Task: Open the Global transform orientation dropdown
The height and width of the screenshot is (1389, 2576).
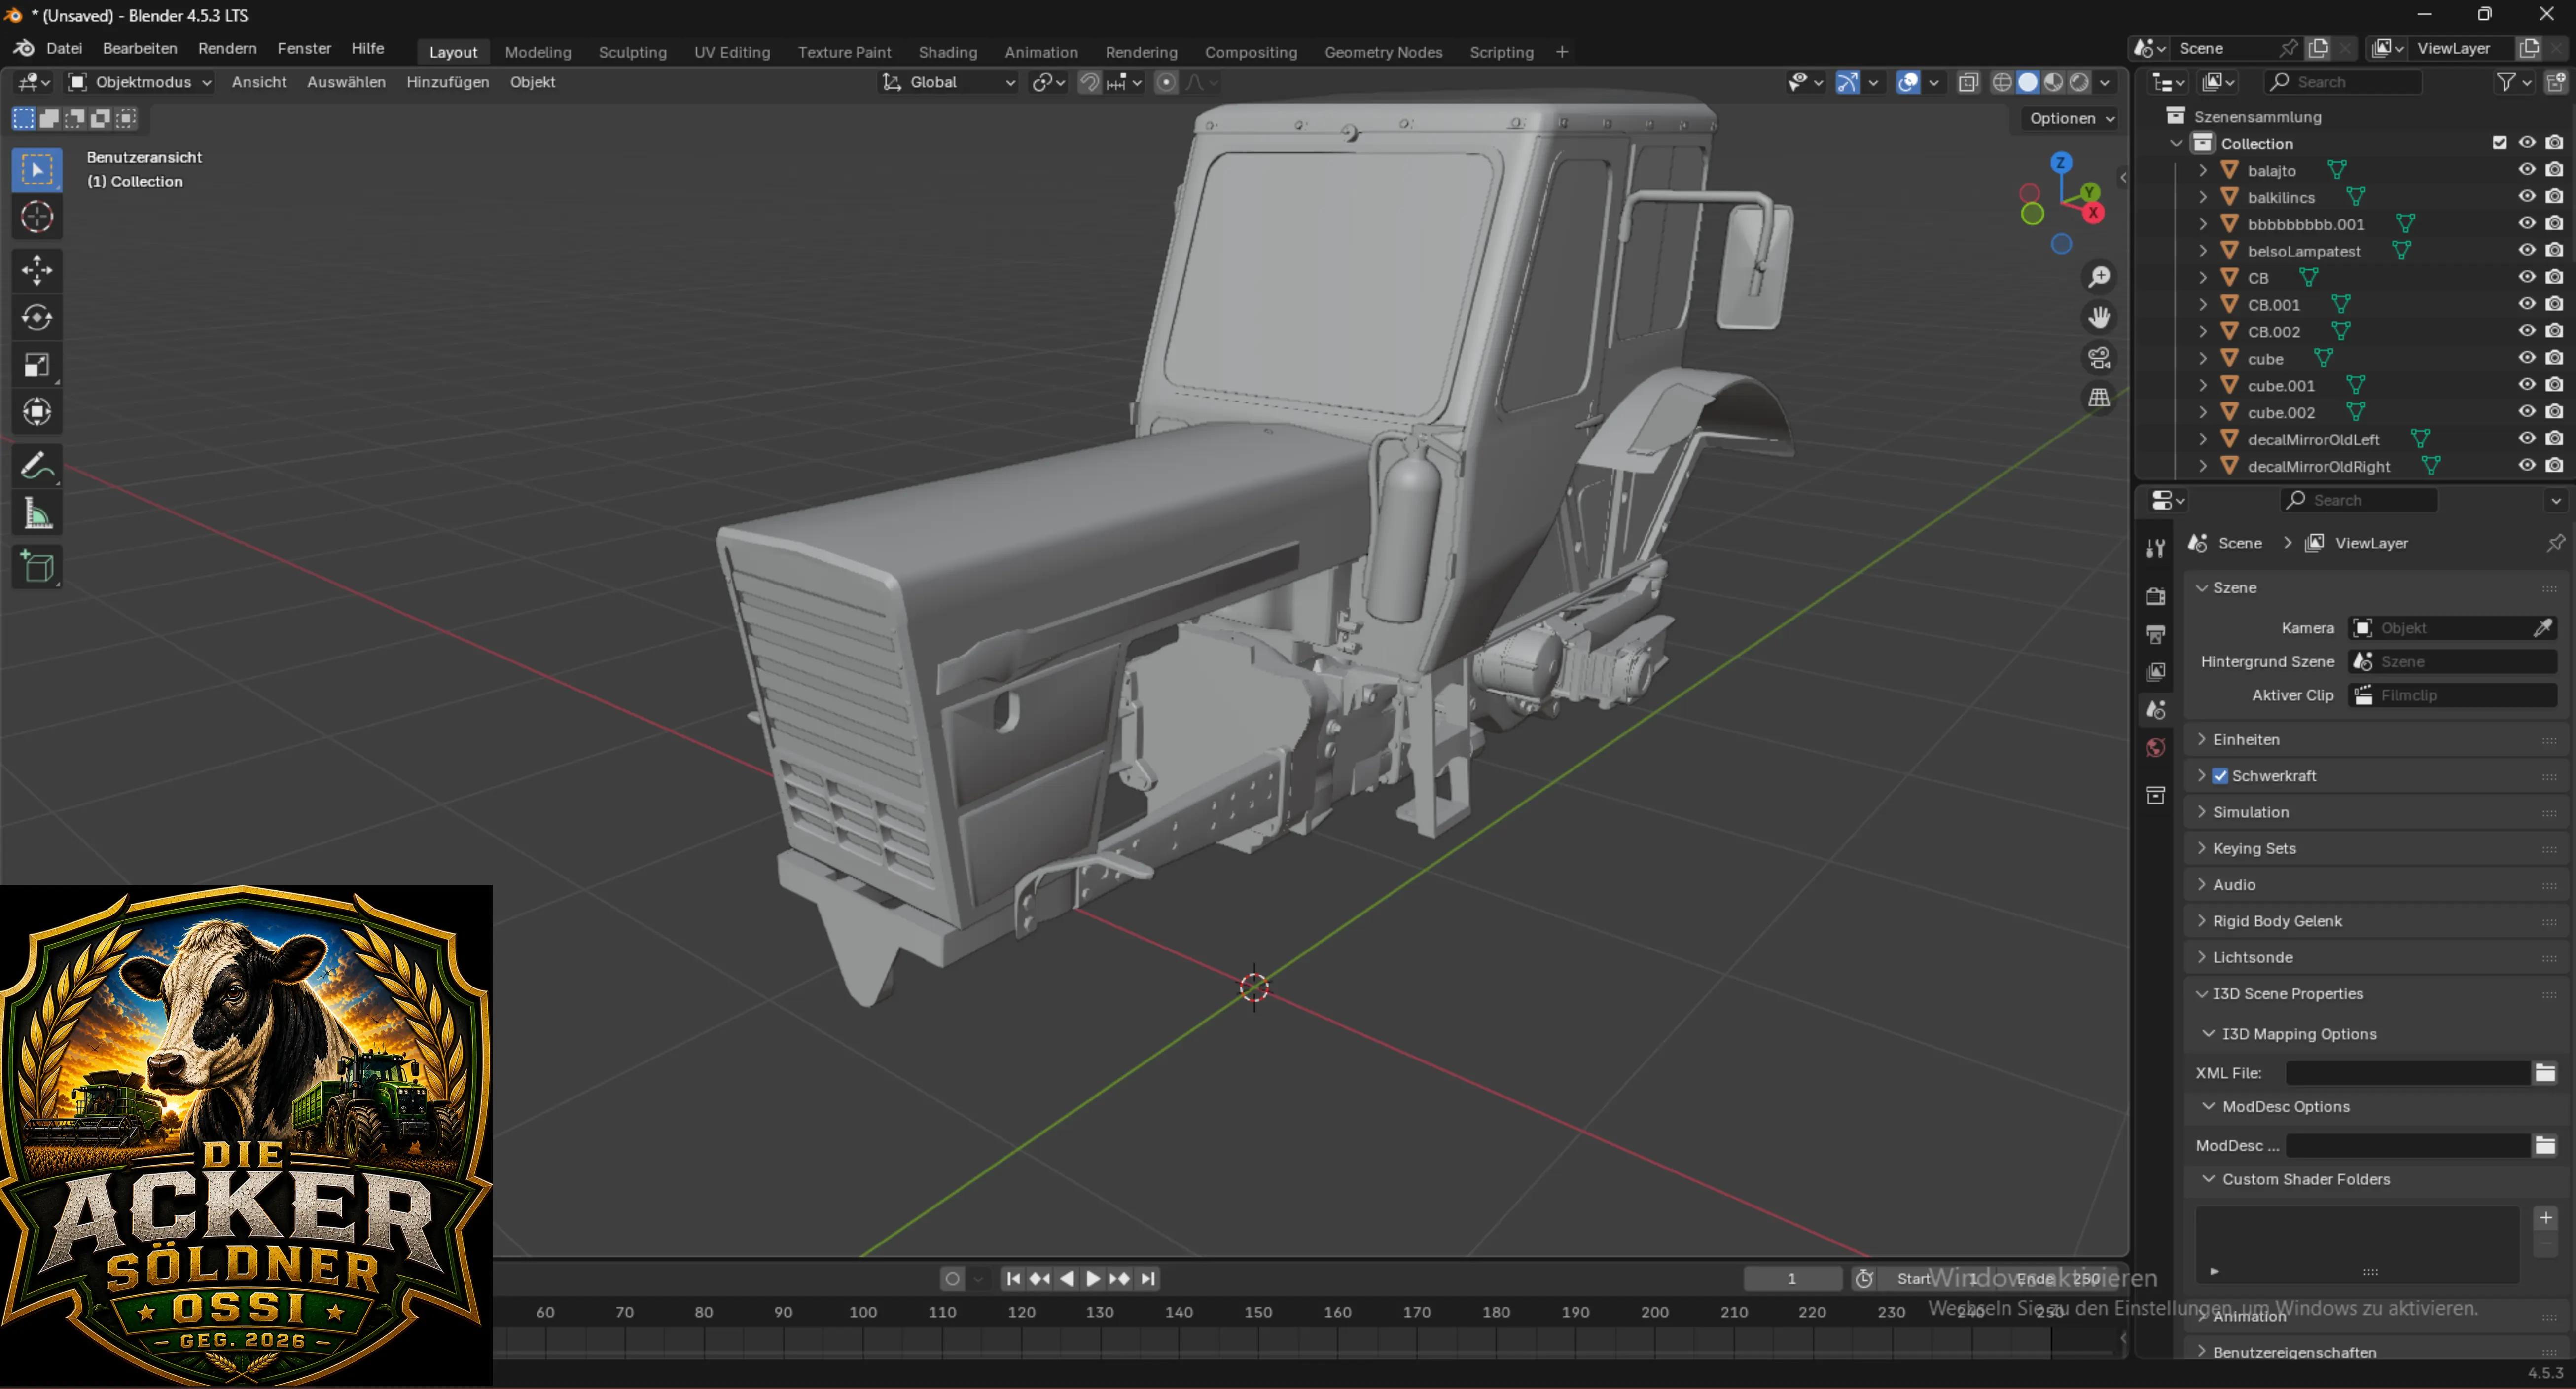Action: [949, 82]
